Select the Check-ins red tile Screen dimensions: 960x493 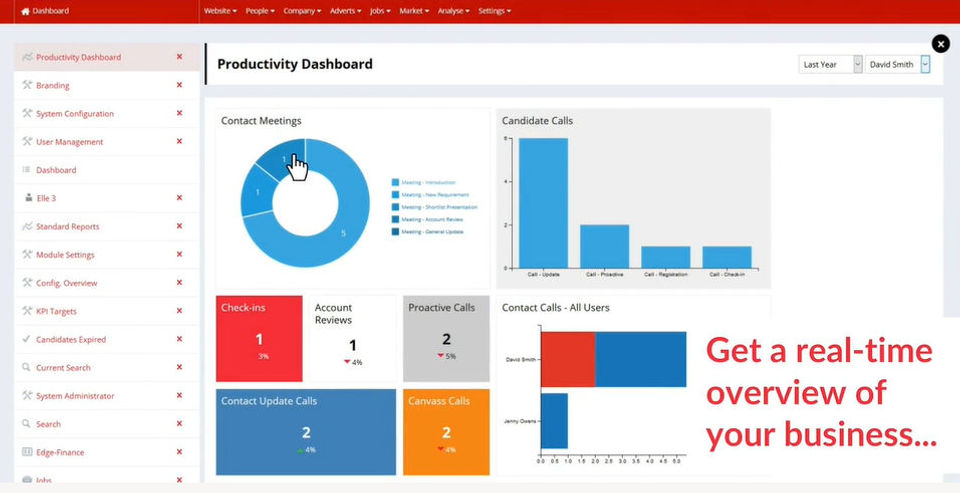tap(259, 339)
